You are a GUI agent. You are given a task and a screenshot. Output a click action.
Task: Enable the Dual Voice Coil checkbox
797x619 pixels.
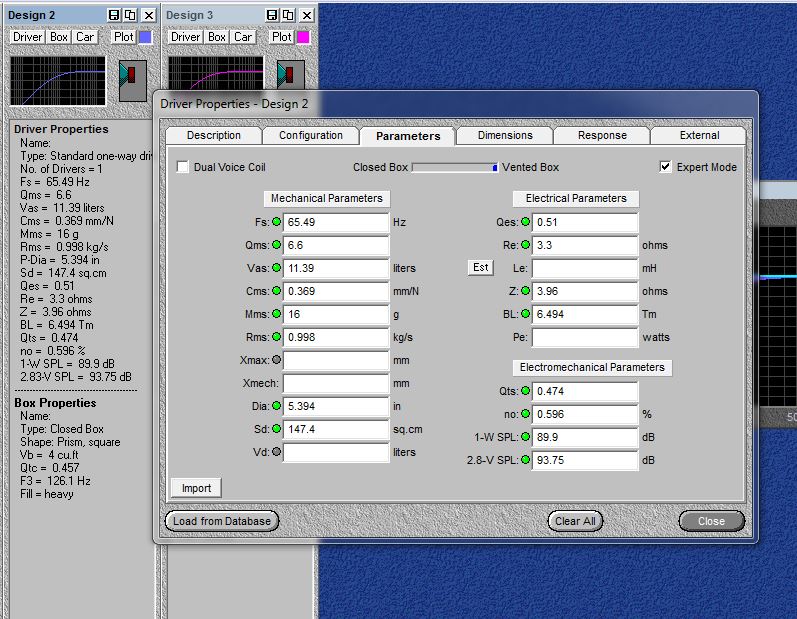(182, 167)
